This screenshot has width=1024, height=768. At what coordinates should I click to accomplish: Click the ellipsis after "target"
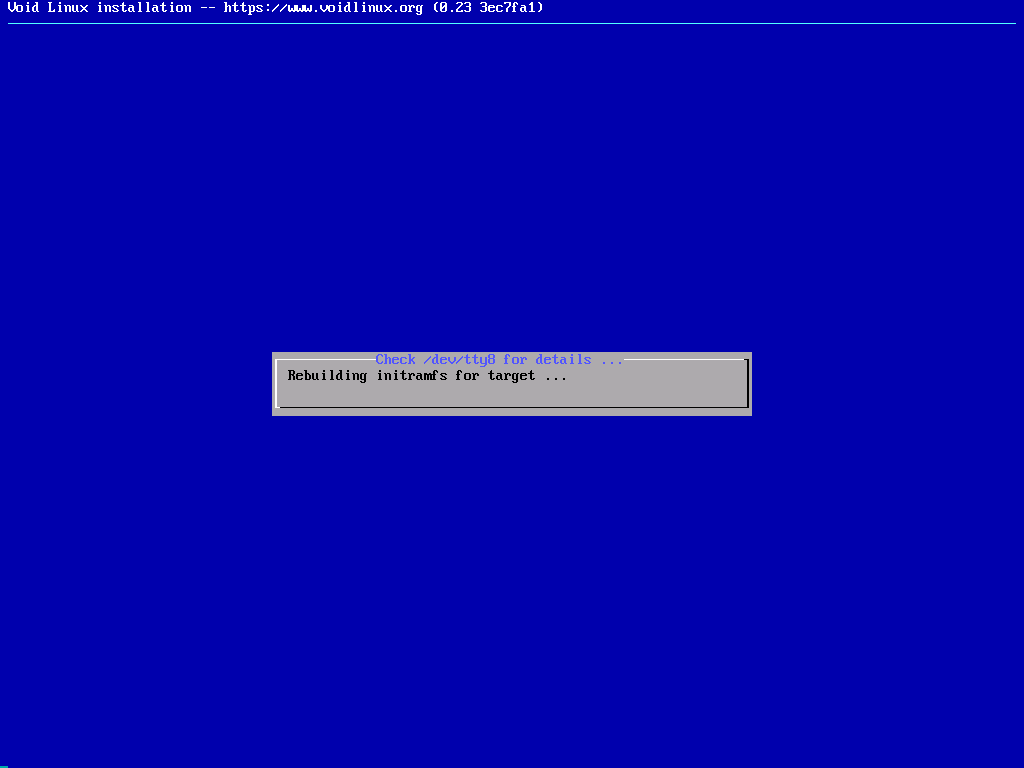click(555, 376)
